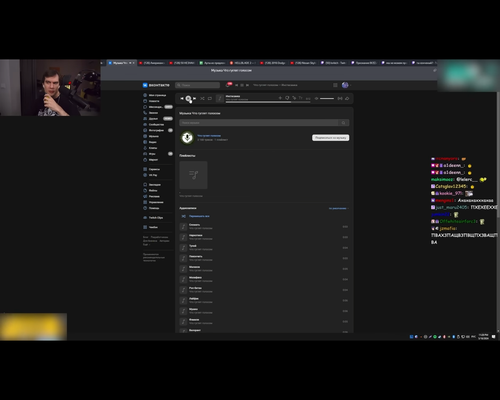Switch to the green-icon spreadsheet browser tab
The width and height of the screenshot is (500, 400).
pyautogui.click(x=213, y=63)
